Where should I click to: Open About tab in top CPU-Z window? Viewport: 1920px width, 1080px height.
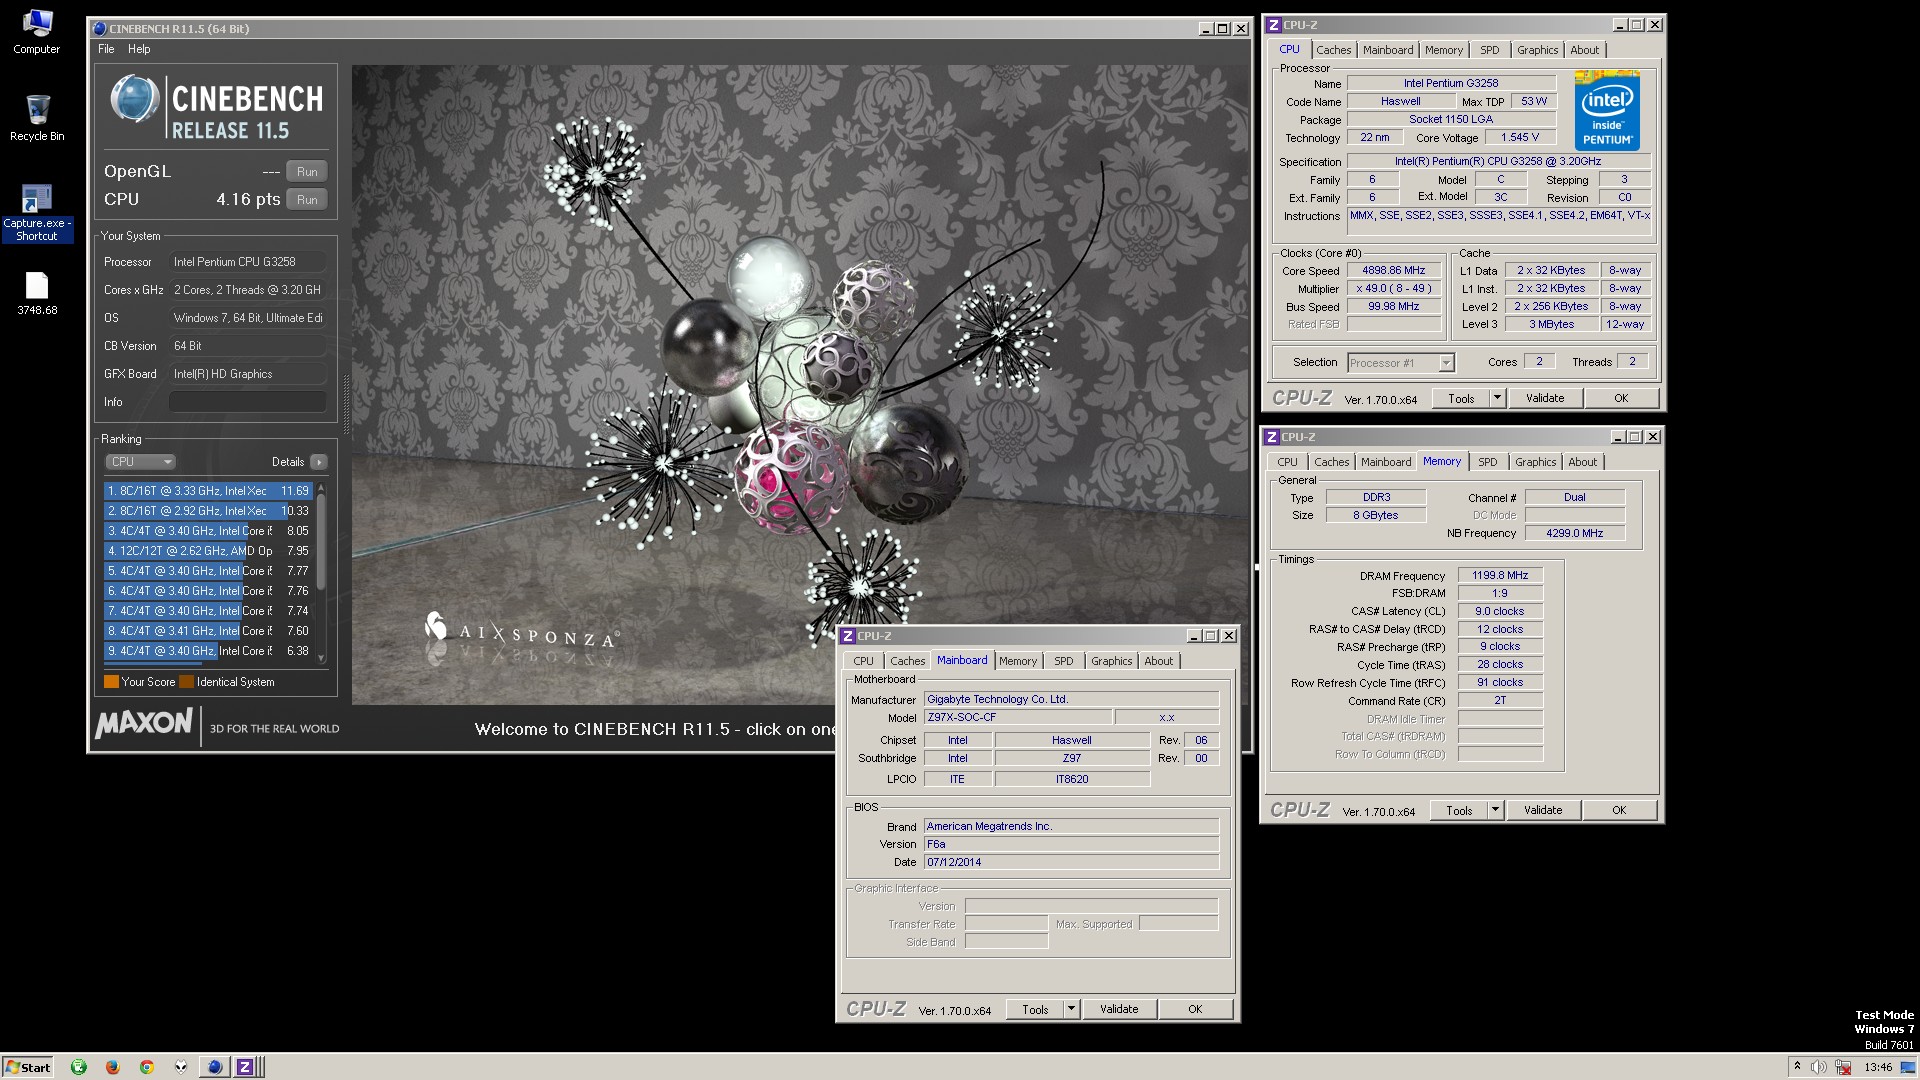(x=1584, y=50)
